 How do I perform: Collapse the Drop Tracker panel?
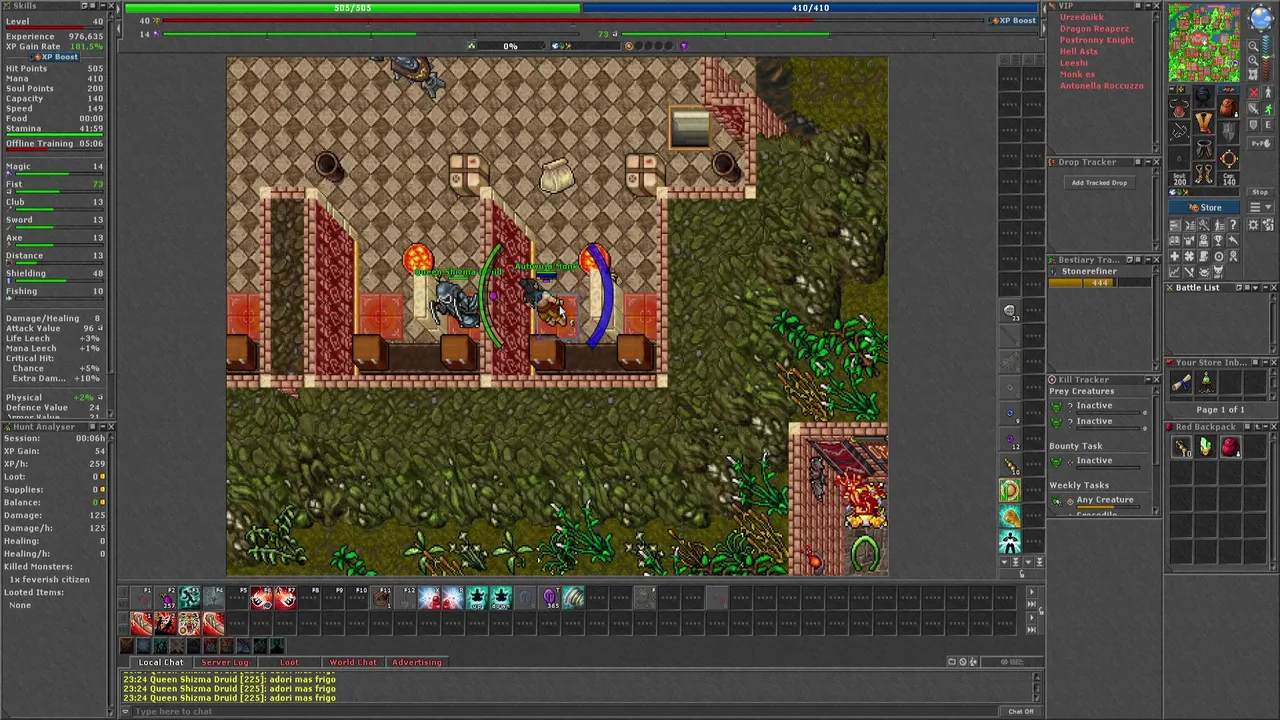point(1146,161)
